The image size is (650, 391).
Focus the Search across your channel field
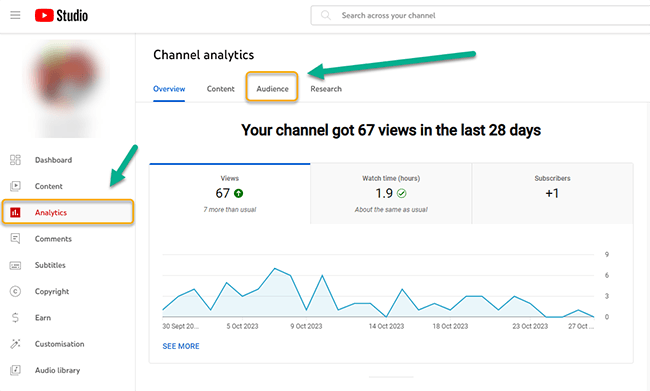click(481, 16)
